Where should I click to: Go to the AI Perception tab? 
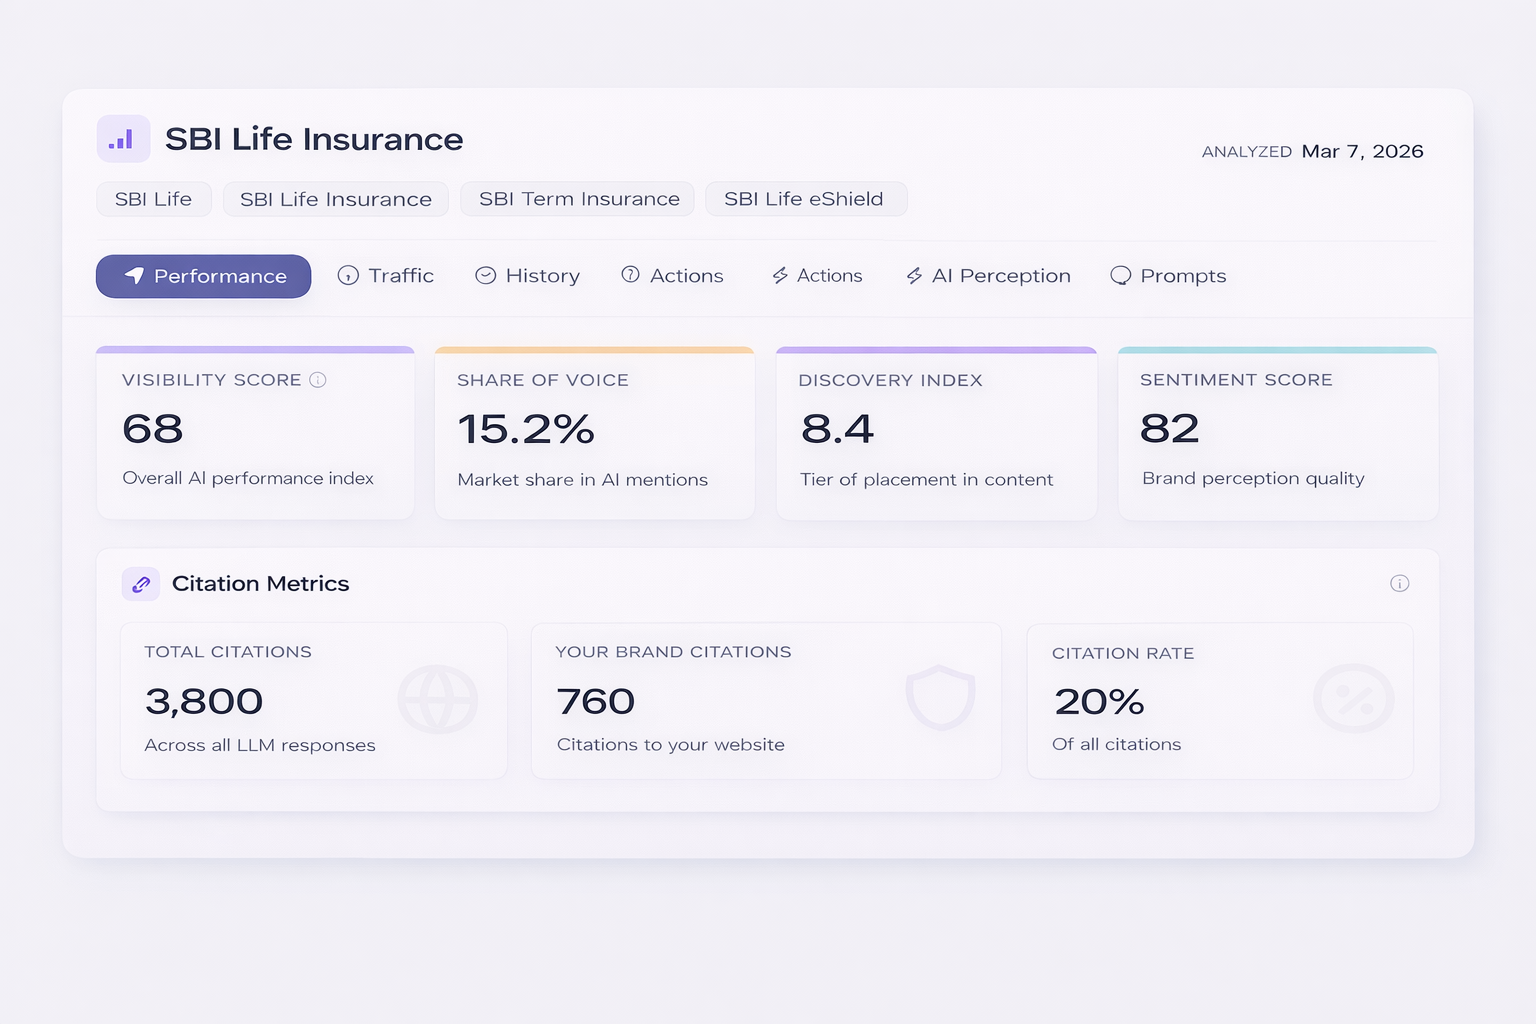[x=988, y=276]
